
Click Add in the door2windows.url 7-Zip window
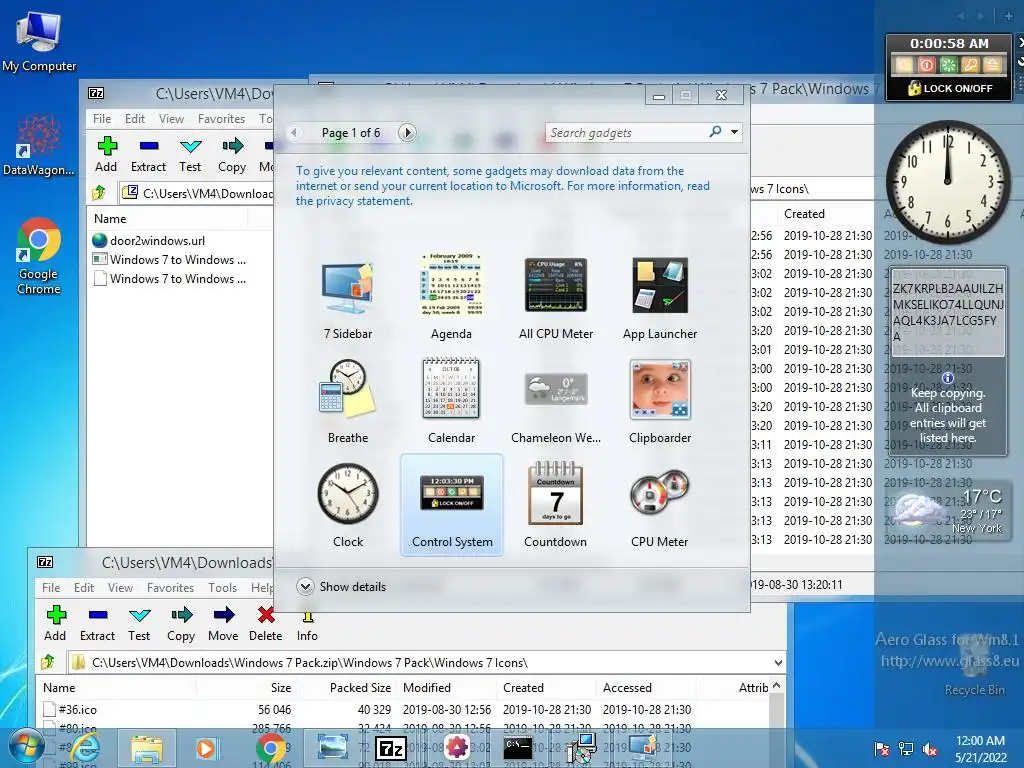point(106,155)
